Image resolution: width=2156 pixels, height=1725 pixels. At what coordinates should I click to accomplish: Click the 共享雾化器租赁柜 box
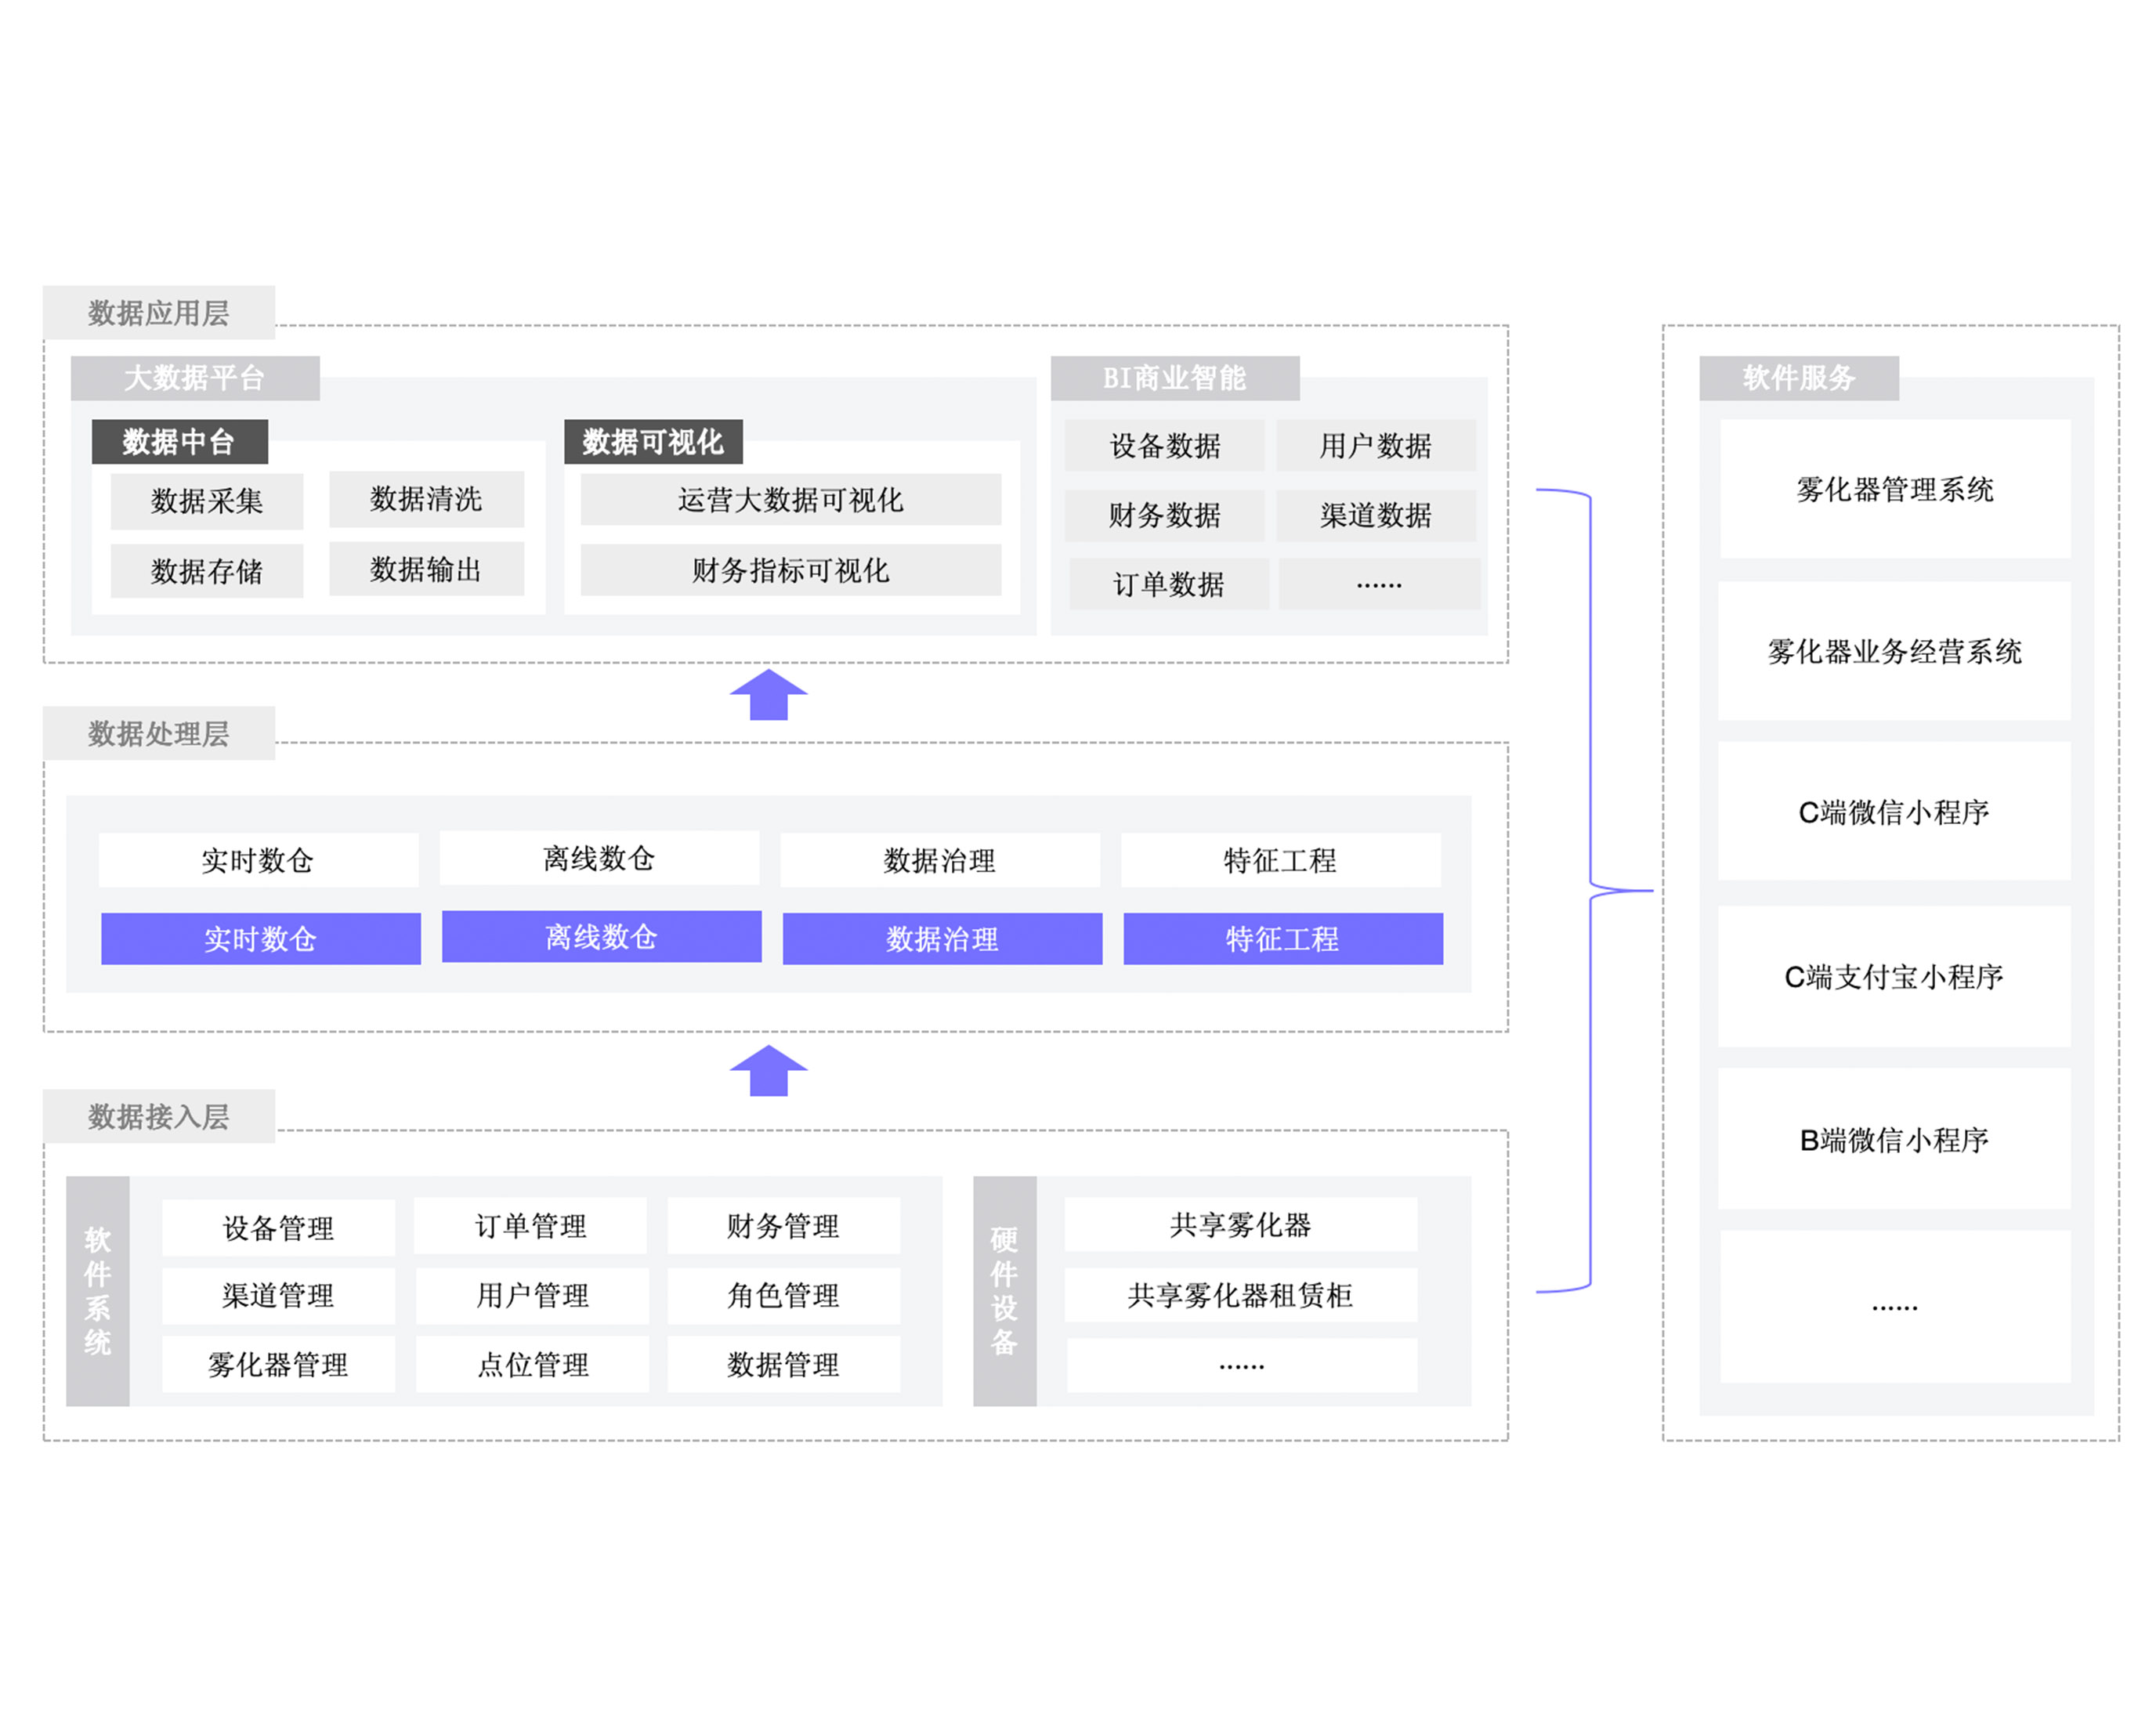point(1241,1296)
